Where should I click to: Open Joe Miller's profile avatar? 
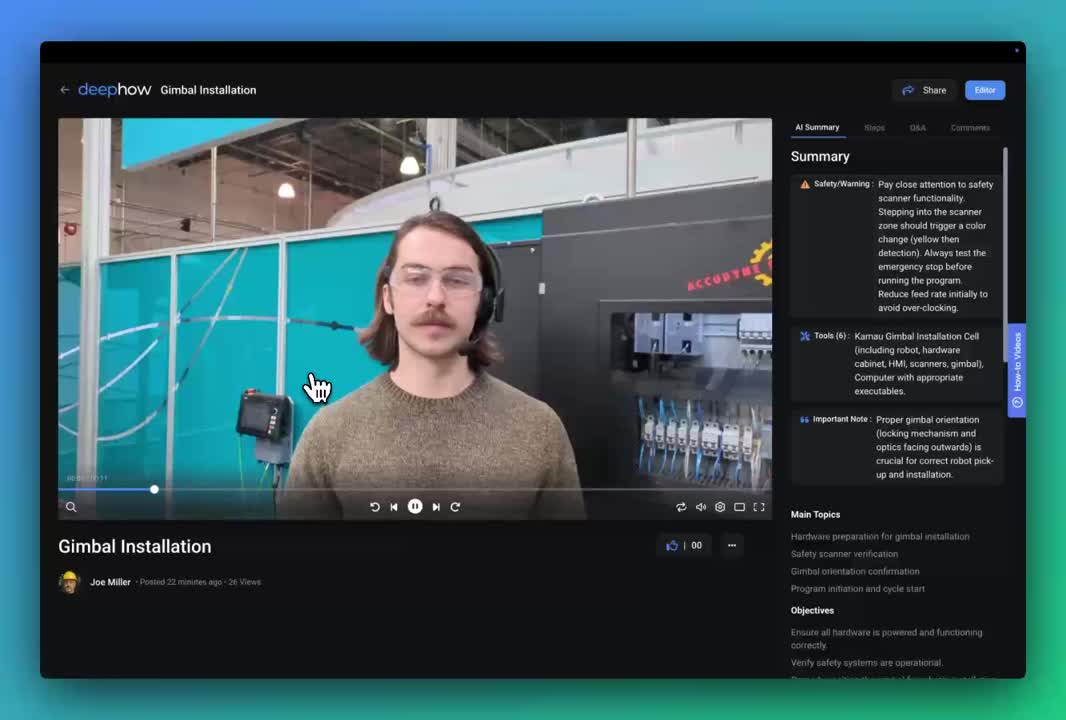(69, 582)
